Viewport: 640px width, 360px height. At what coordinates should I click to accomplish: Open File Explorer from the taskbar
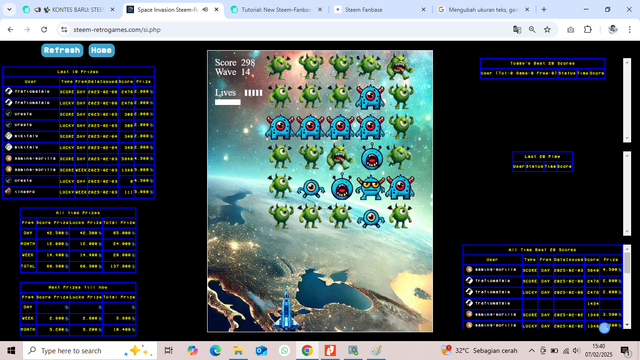tap(238, 351)
